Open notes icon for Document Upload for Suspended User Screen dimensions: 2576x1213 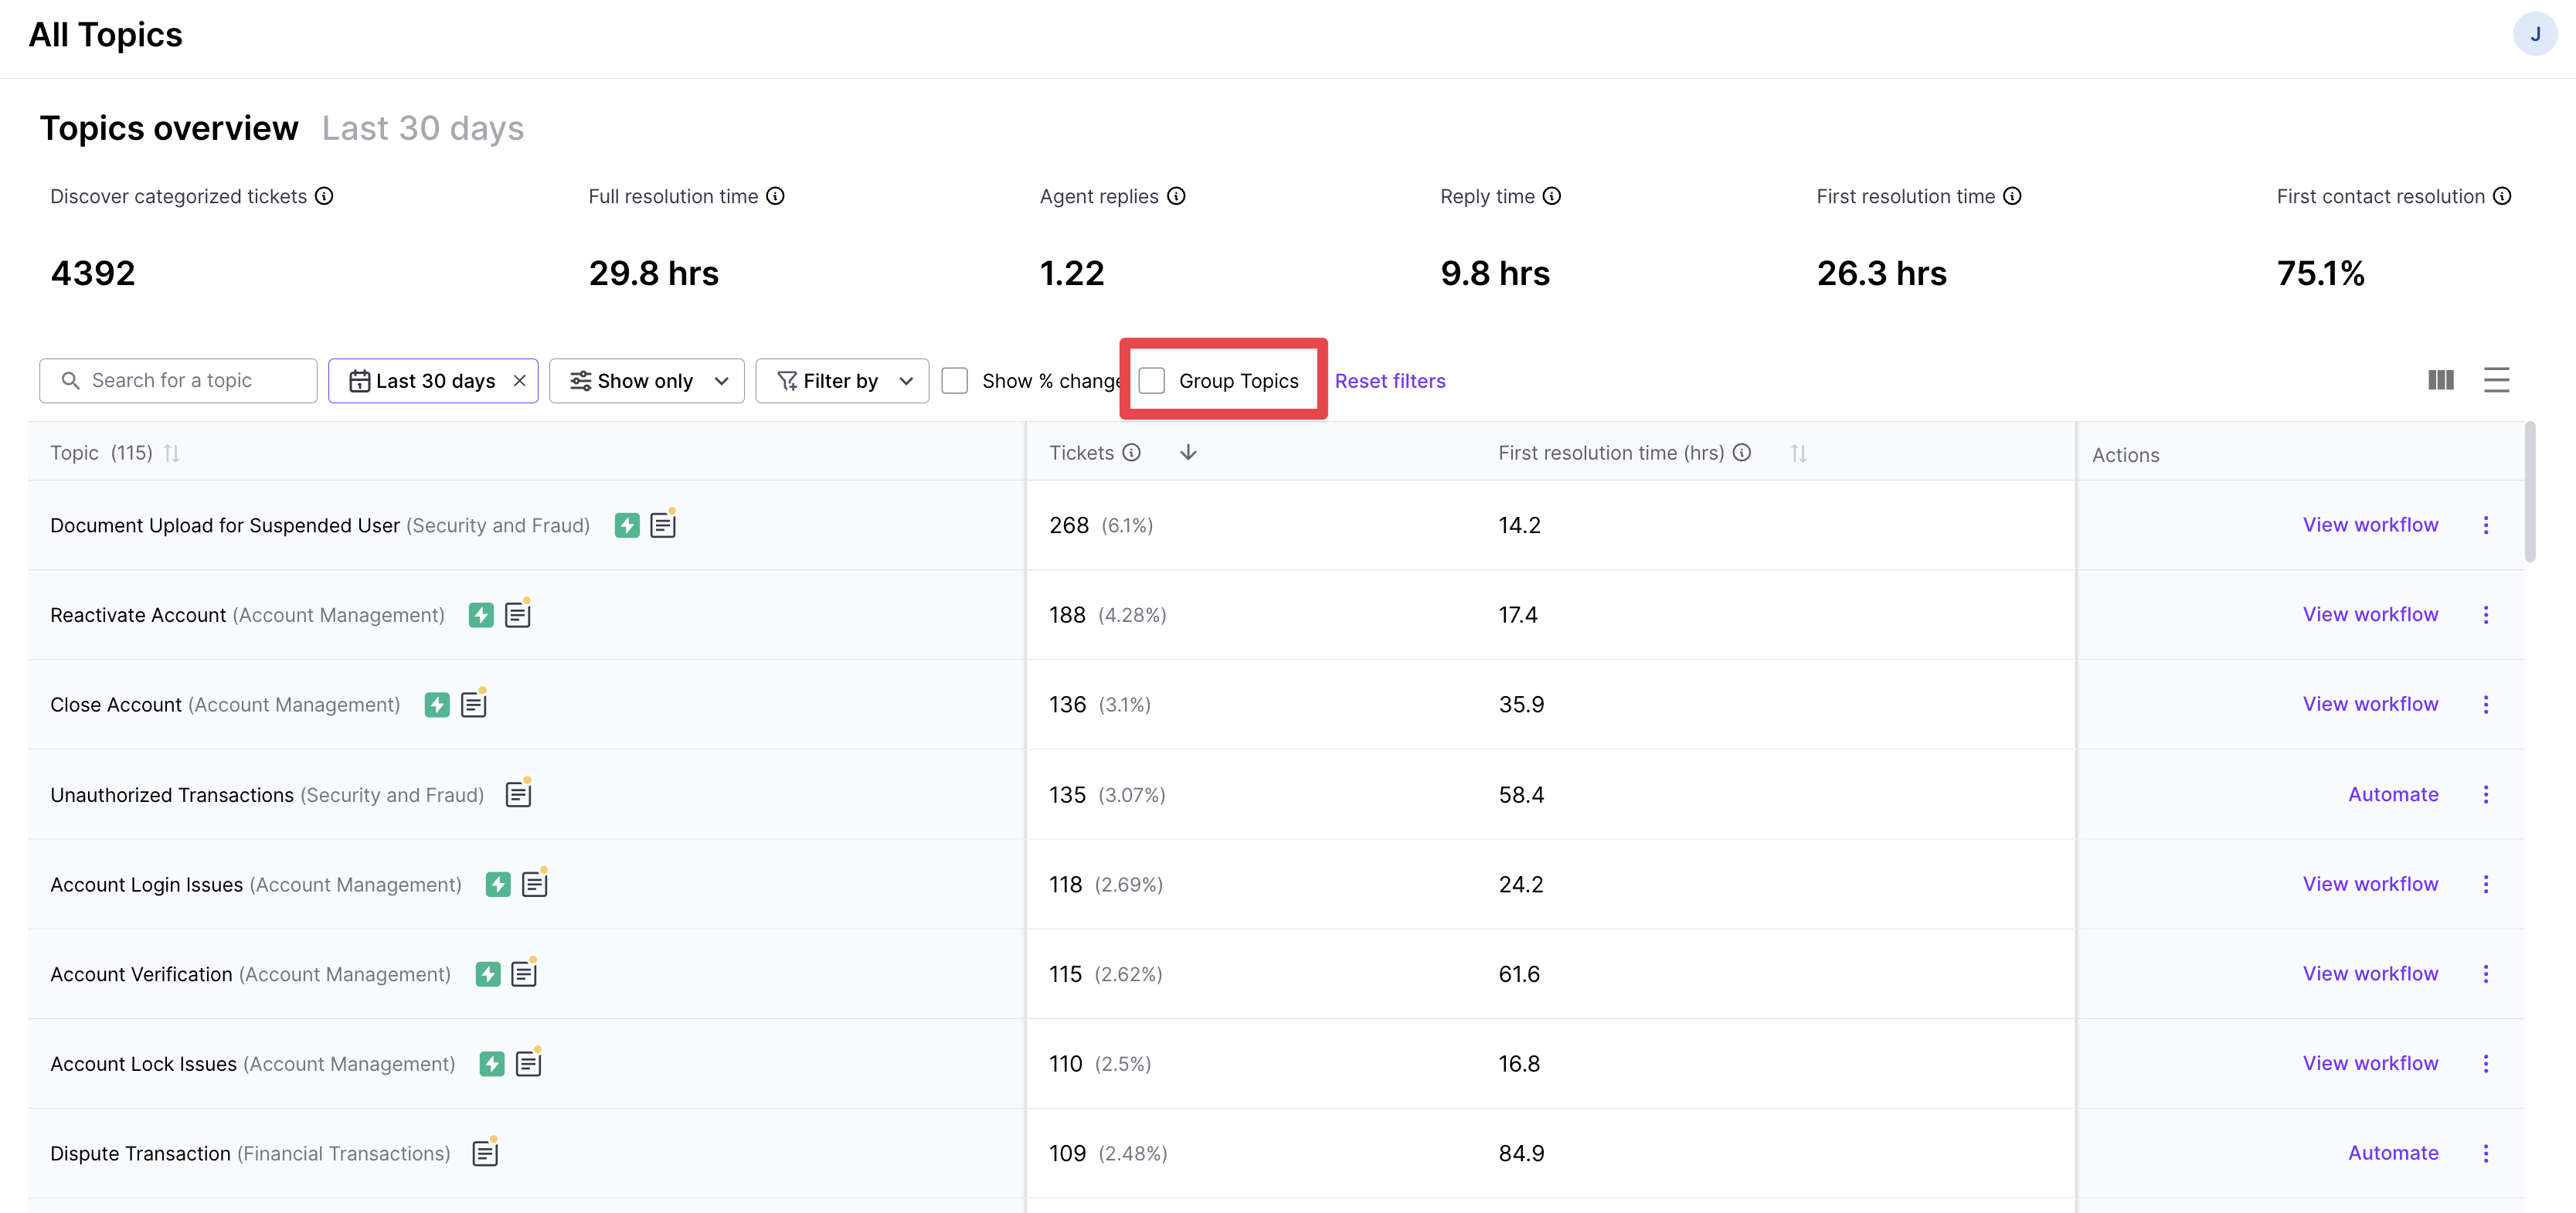click(x=663, y=524)
